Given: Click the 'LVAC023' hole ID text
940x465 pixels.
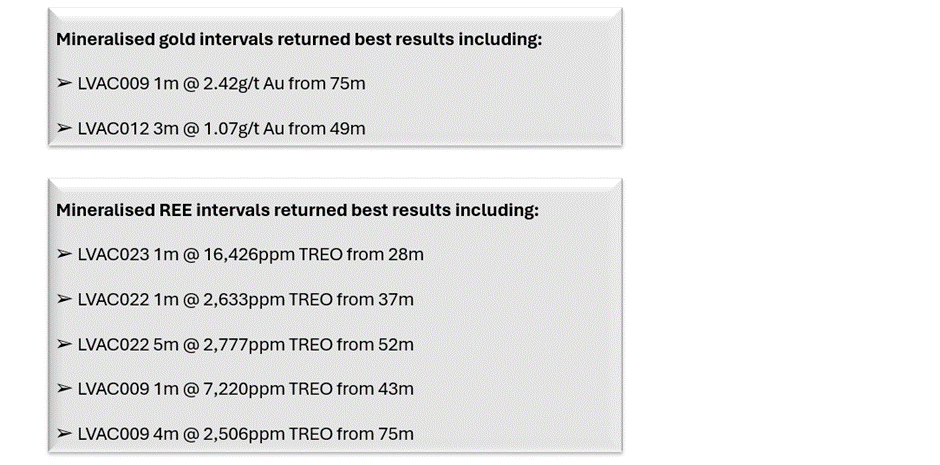Looking at the screenshot, I should [113, 255].
